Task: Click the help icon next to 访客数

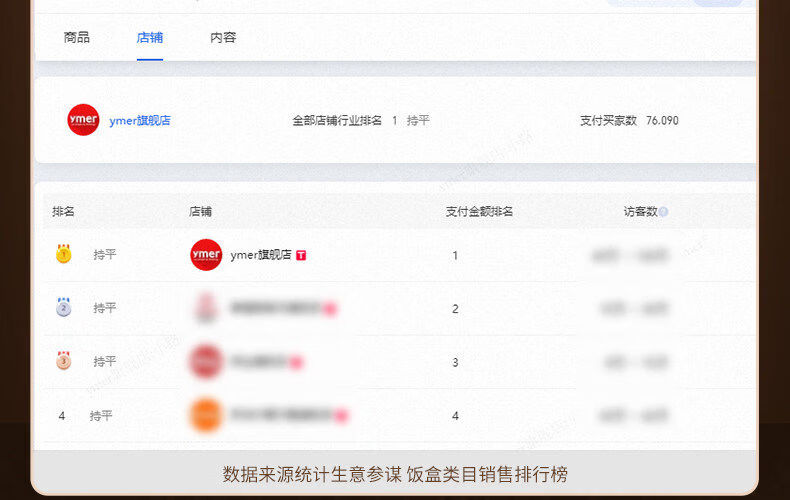Action: (x=663, y=212)
